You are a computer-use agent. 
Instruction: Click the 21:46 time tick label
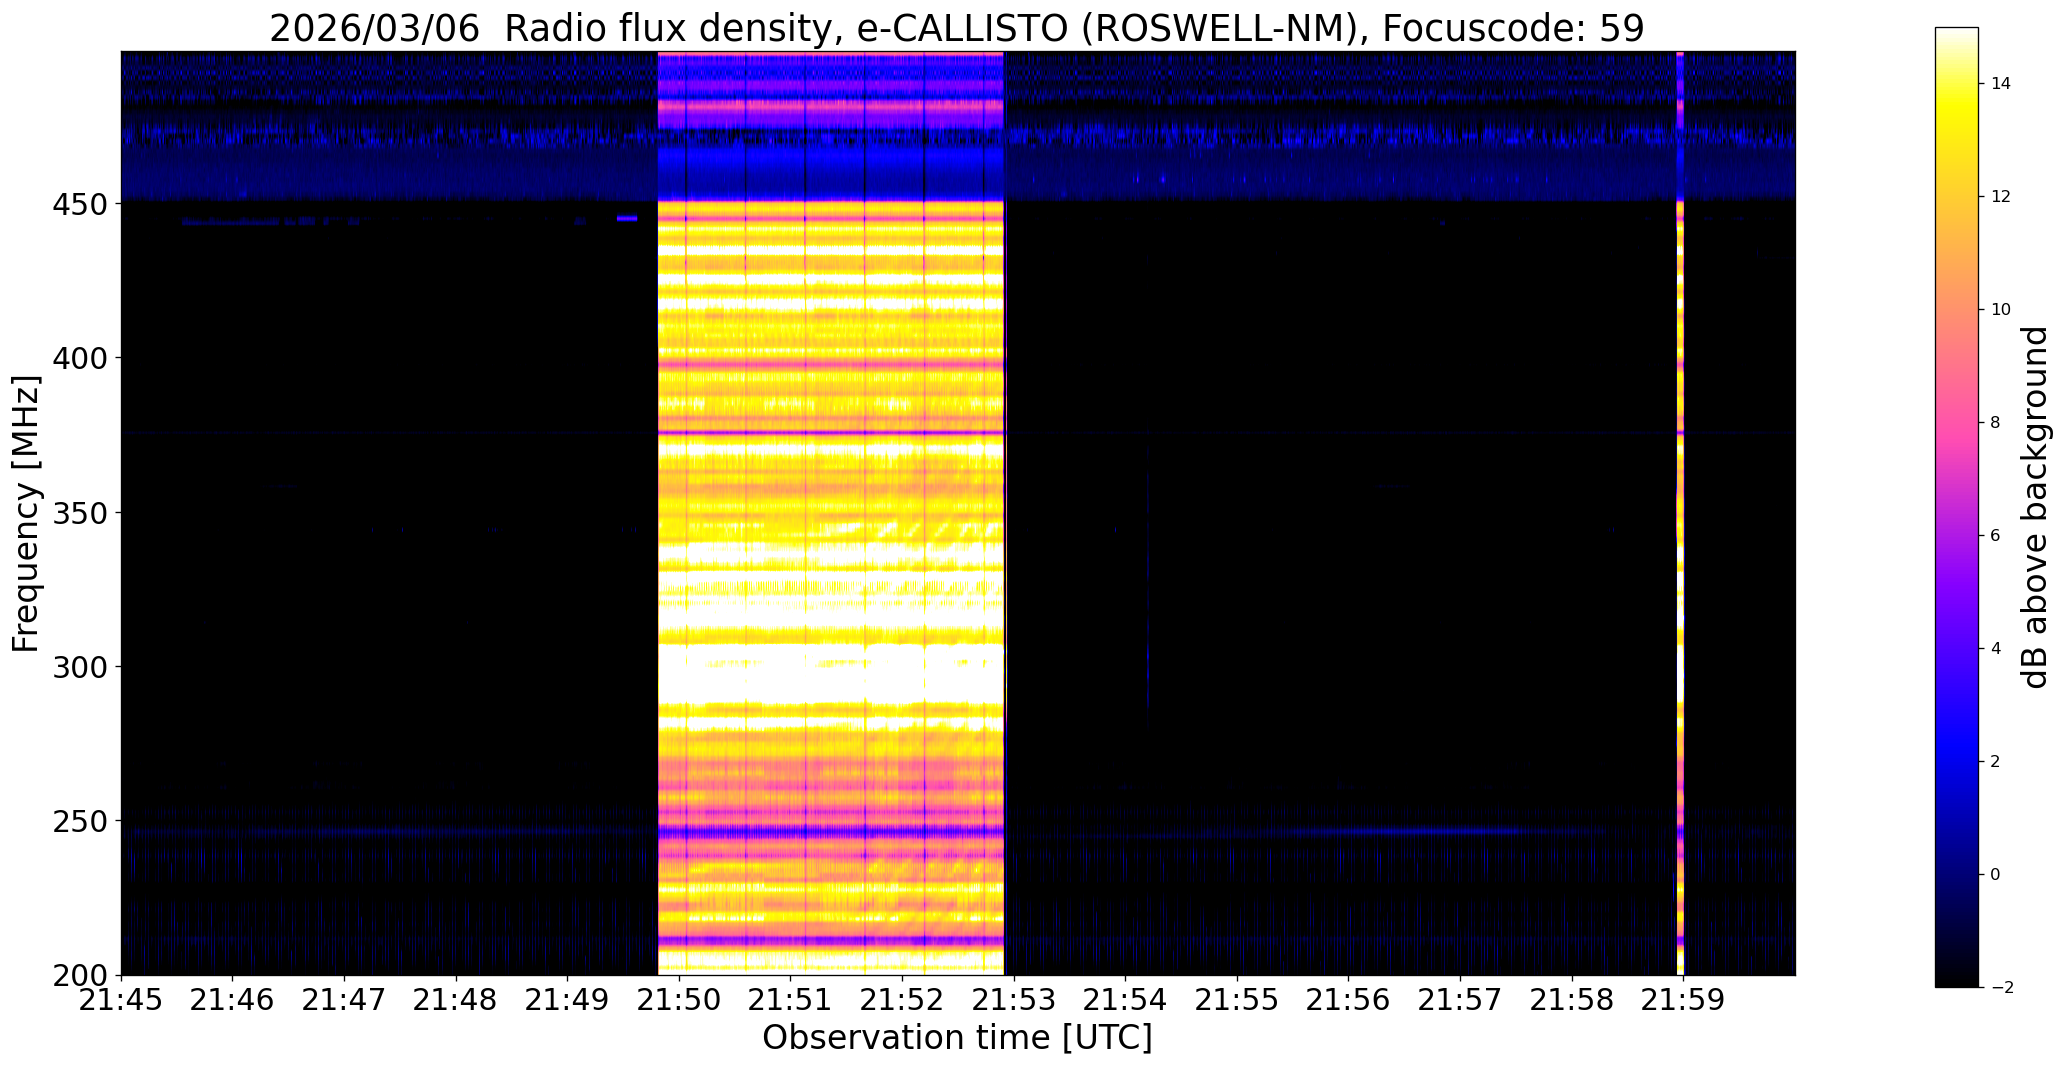[233, 1001]
